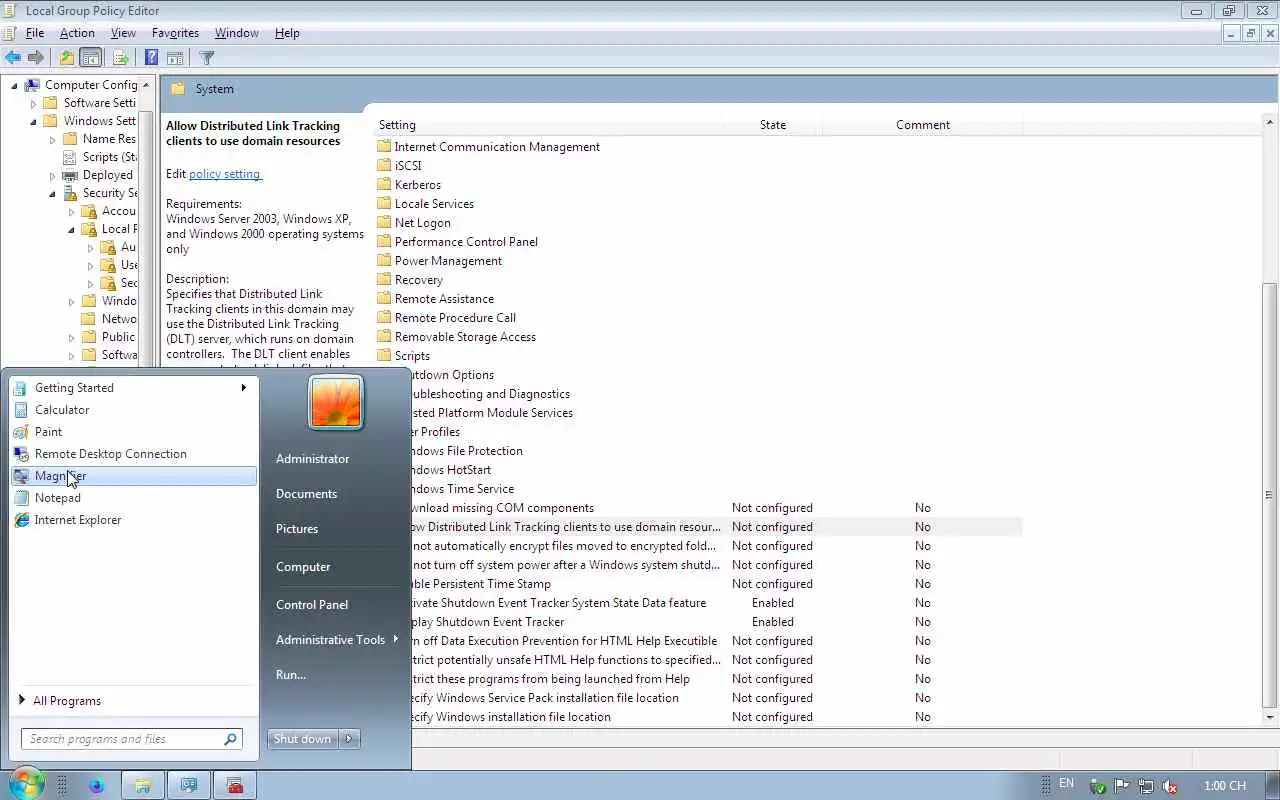
Task: Sort by the State column header
Action: pyautogui.click(x=773, y=125)
